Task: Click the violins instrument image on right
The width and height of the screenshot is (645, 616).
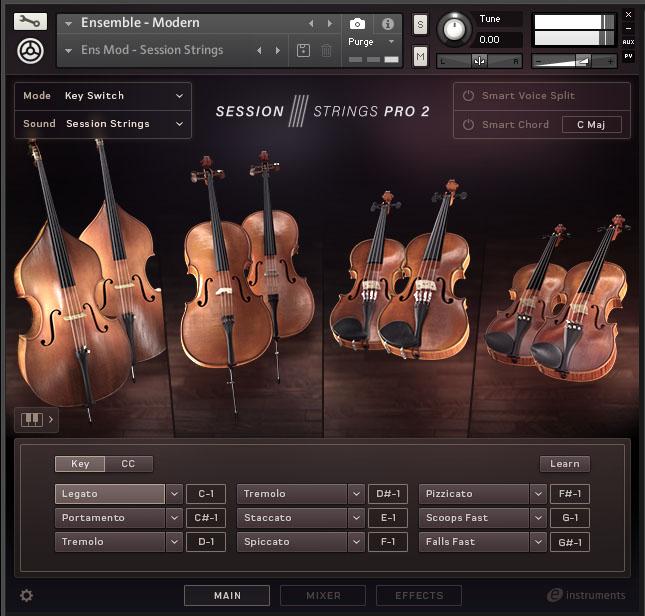Action: 559,300
